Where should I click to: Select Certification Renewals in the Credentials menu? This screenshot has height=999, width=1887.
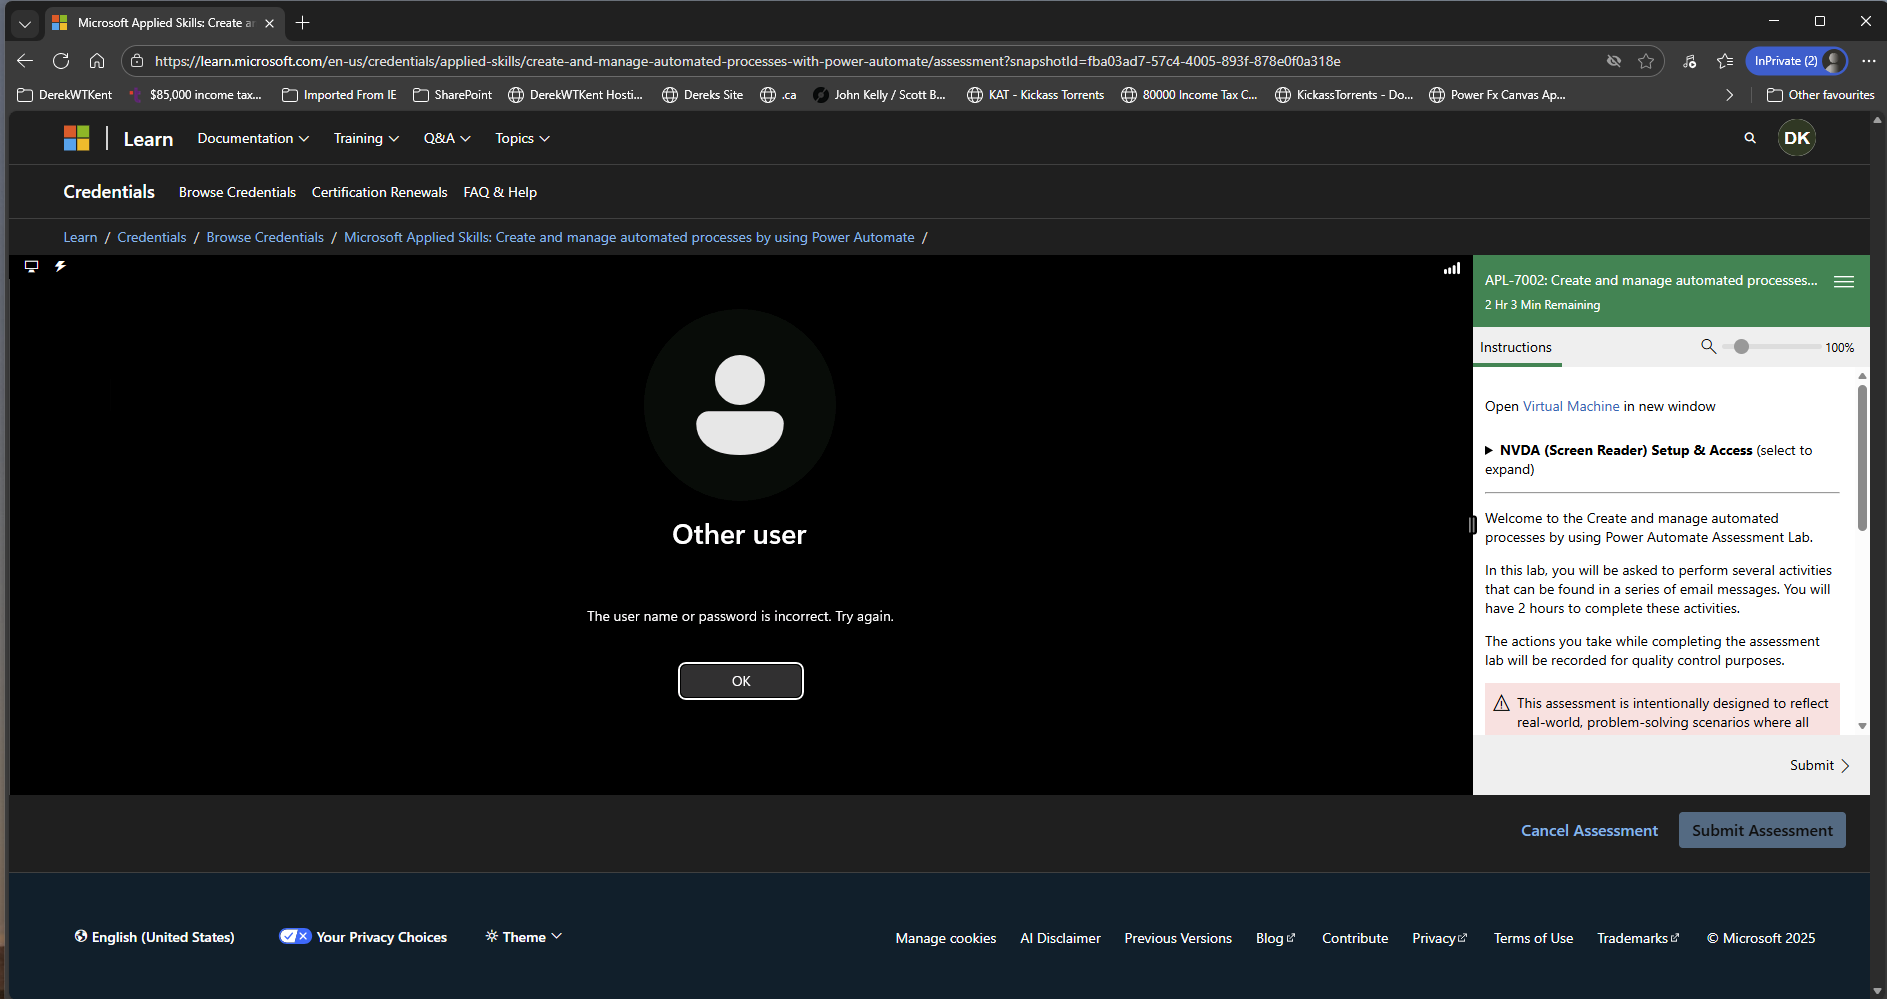[x=378, y=192]
